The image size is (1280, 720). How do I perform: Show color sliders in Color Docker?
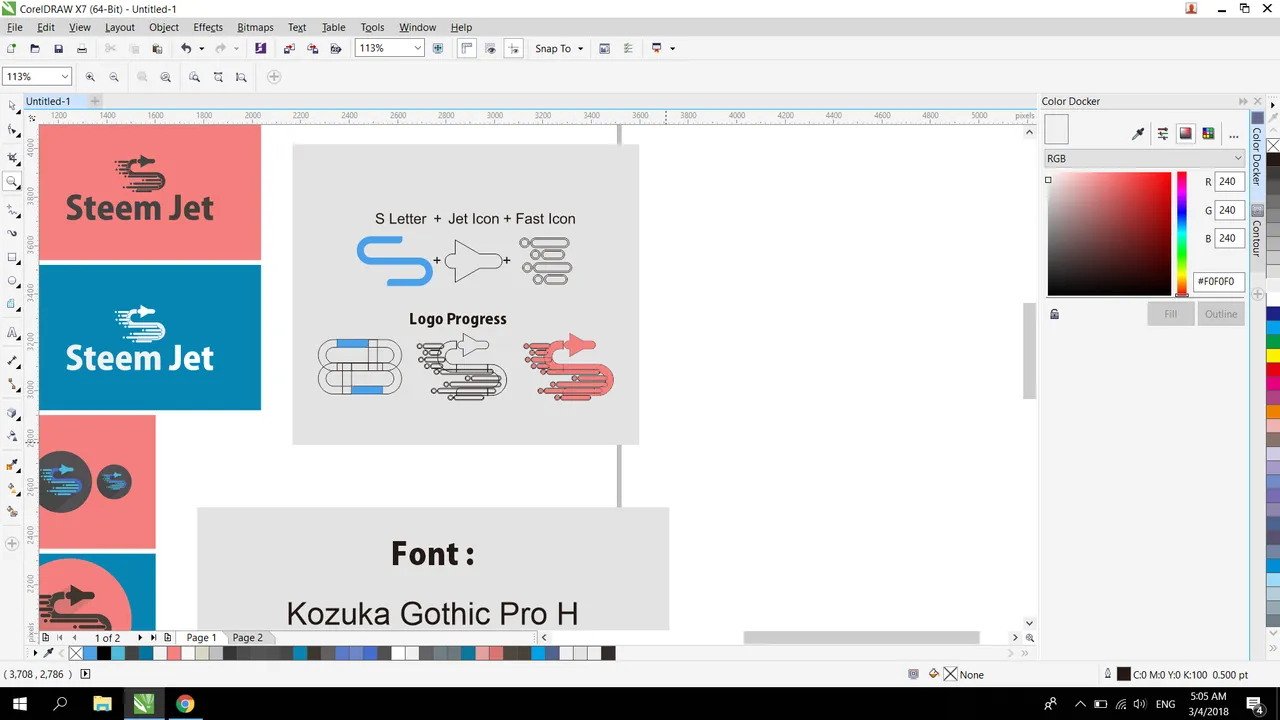pos(1162,133)
